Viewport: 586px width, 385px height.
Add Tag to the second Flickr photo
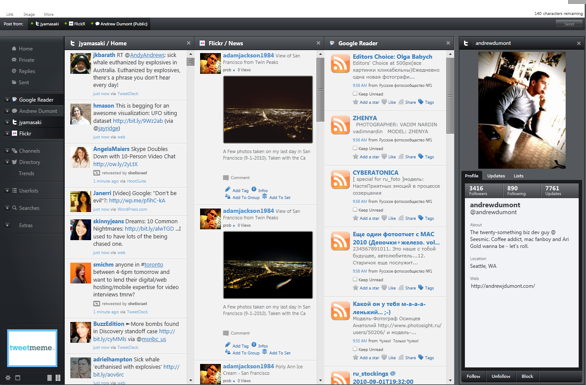click(237, 345)
